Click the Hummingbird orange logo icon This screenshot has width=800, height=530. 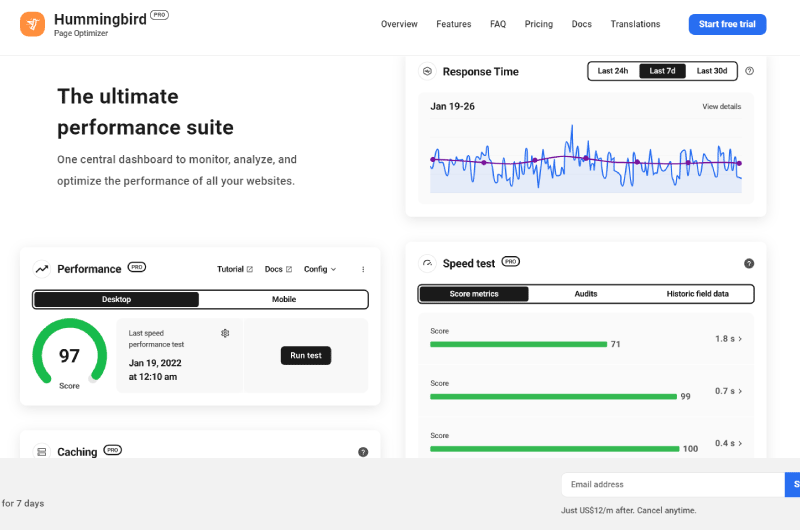(x=33, y=24)
